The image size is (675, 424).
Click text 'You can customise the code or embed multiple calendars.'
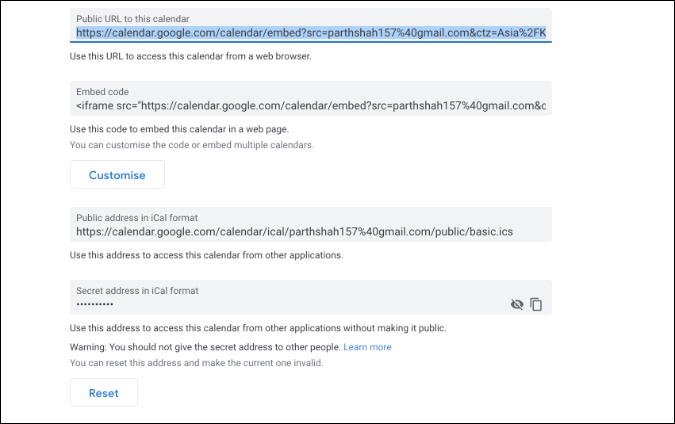192,145
